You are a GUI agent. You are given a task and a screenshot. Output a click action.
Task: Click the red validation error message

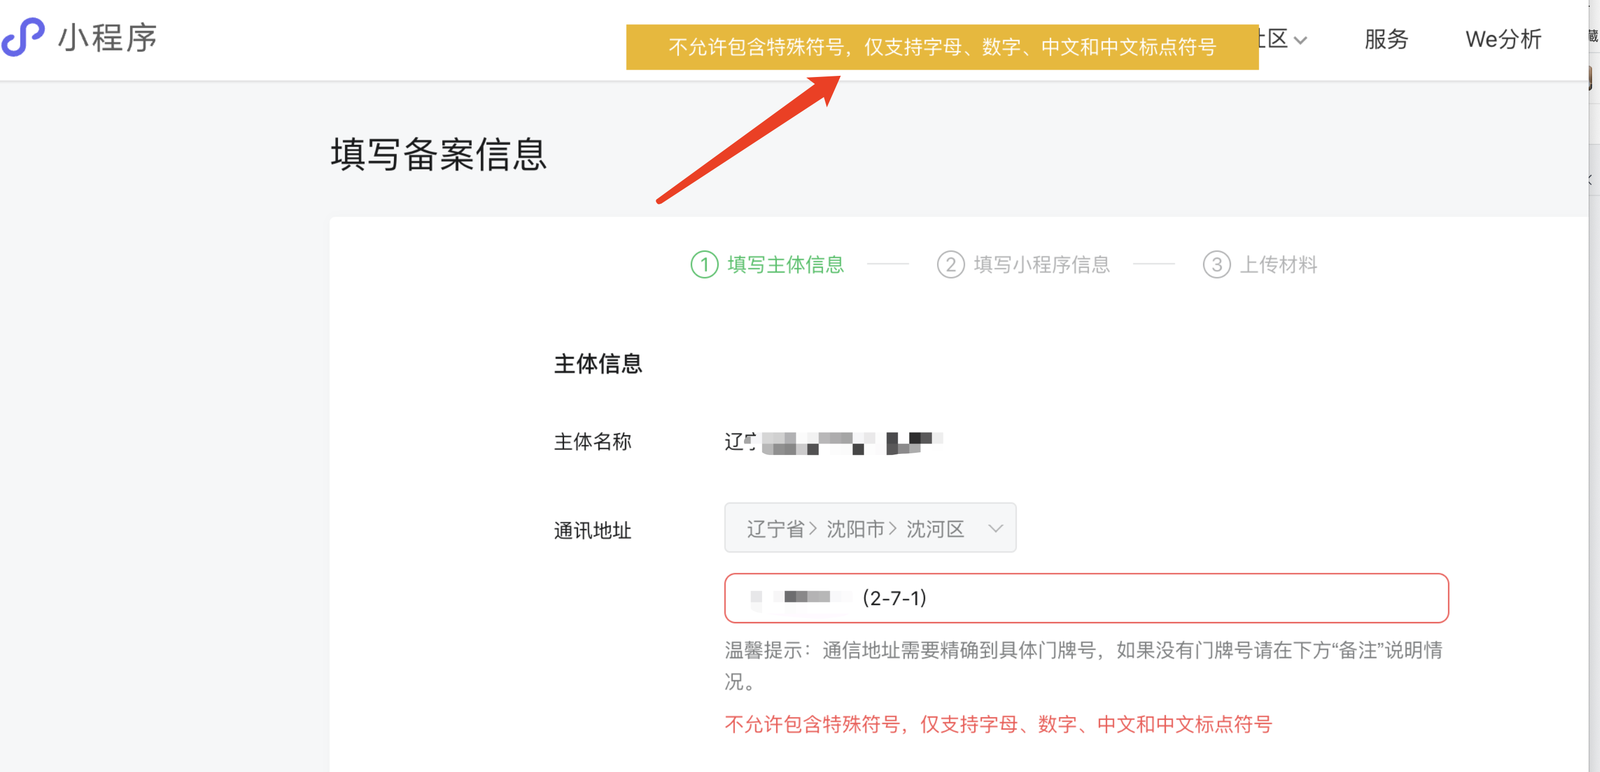(998, 724)
